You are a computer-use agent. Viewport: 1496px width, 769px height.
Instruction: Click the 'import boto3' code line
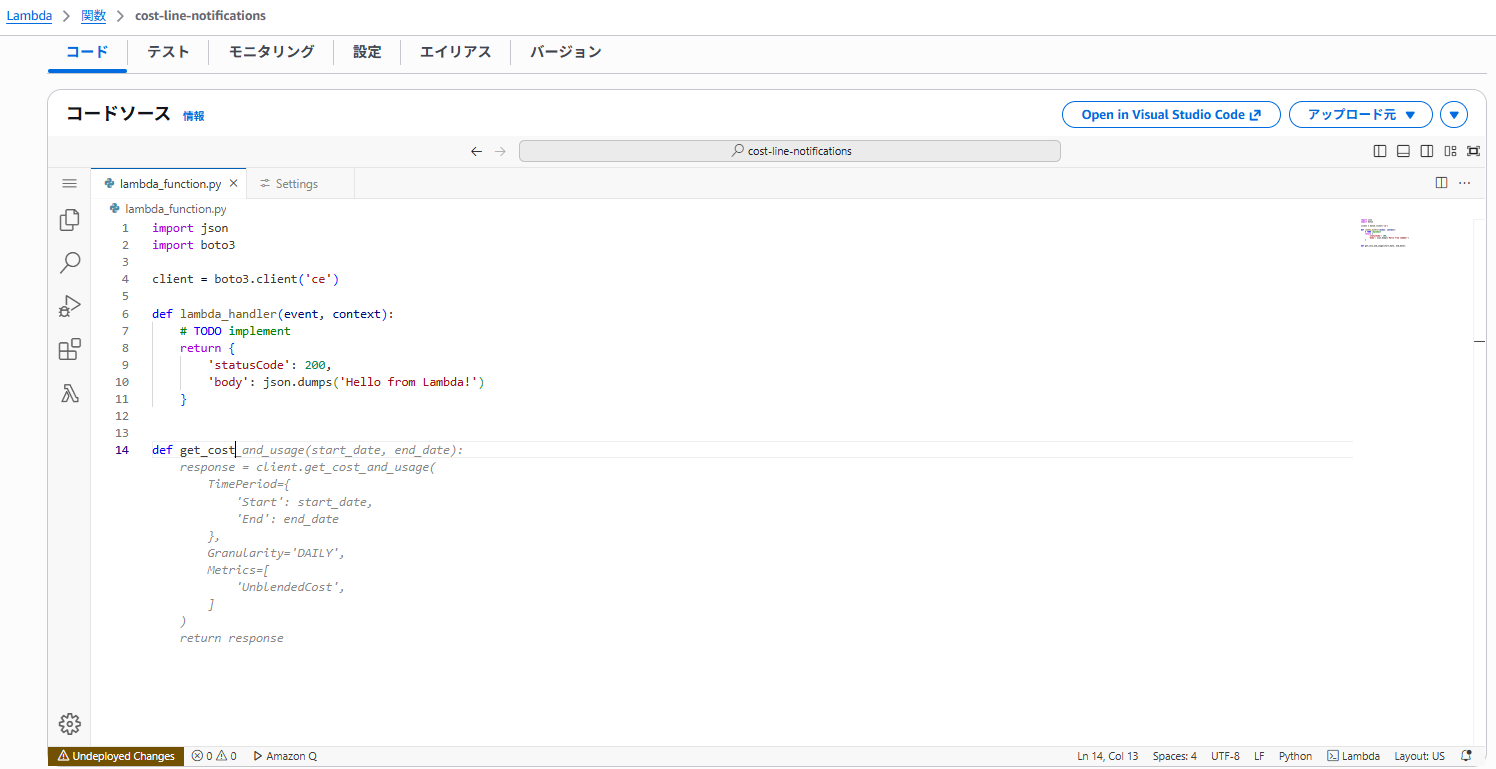pos(194,245)
